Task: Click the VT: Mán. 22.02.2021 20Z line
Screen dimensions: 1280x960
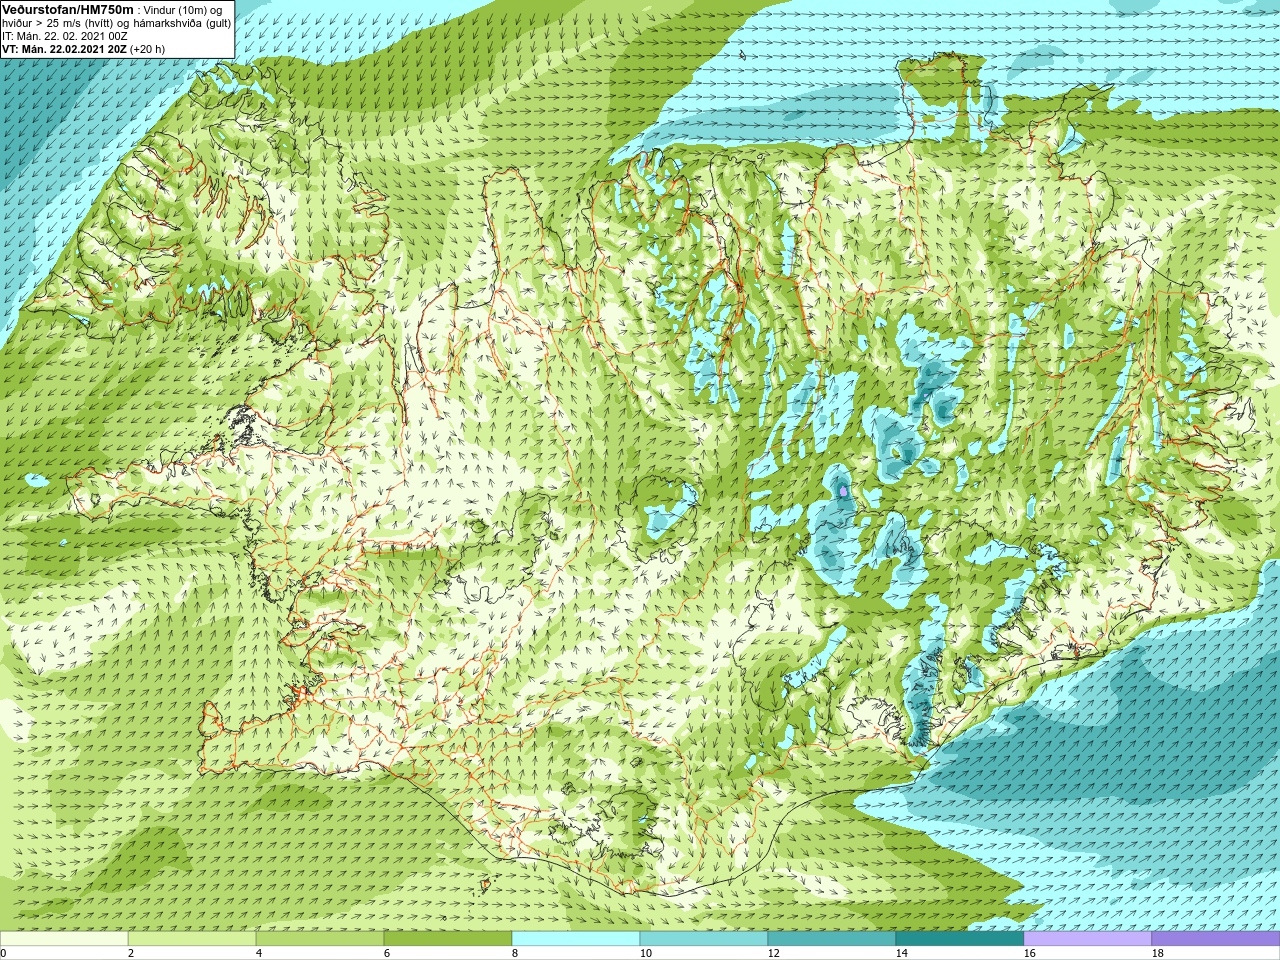Action: point(83,48)
